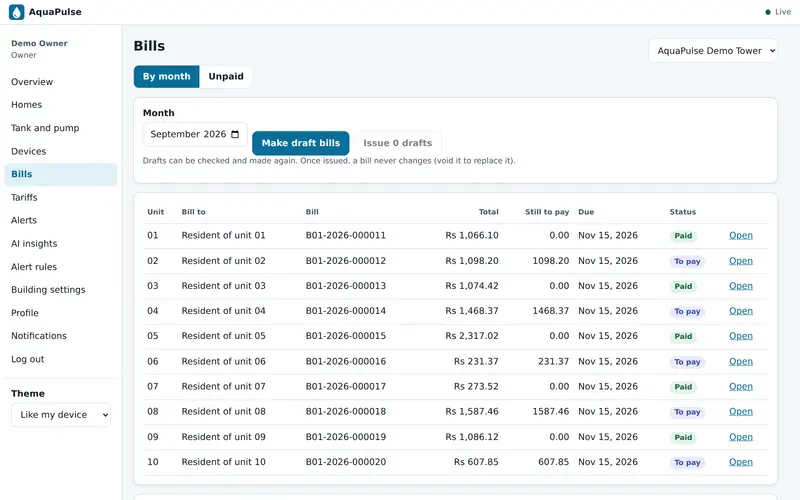This screenshot has height=500, width=800.
Task: Open the unit 04 bill link
Action: (x=740, y=311)
